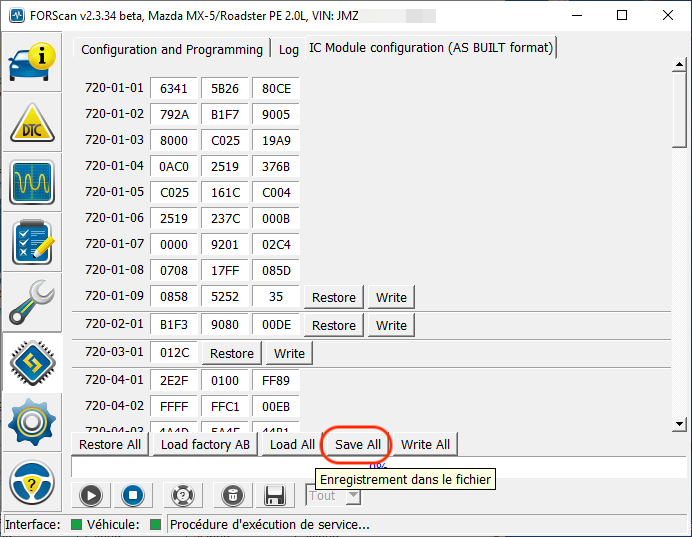
Task: Click the 17FF field in row 720-01-08
Action: click(225, 271)
